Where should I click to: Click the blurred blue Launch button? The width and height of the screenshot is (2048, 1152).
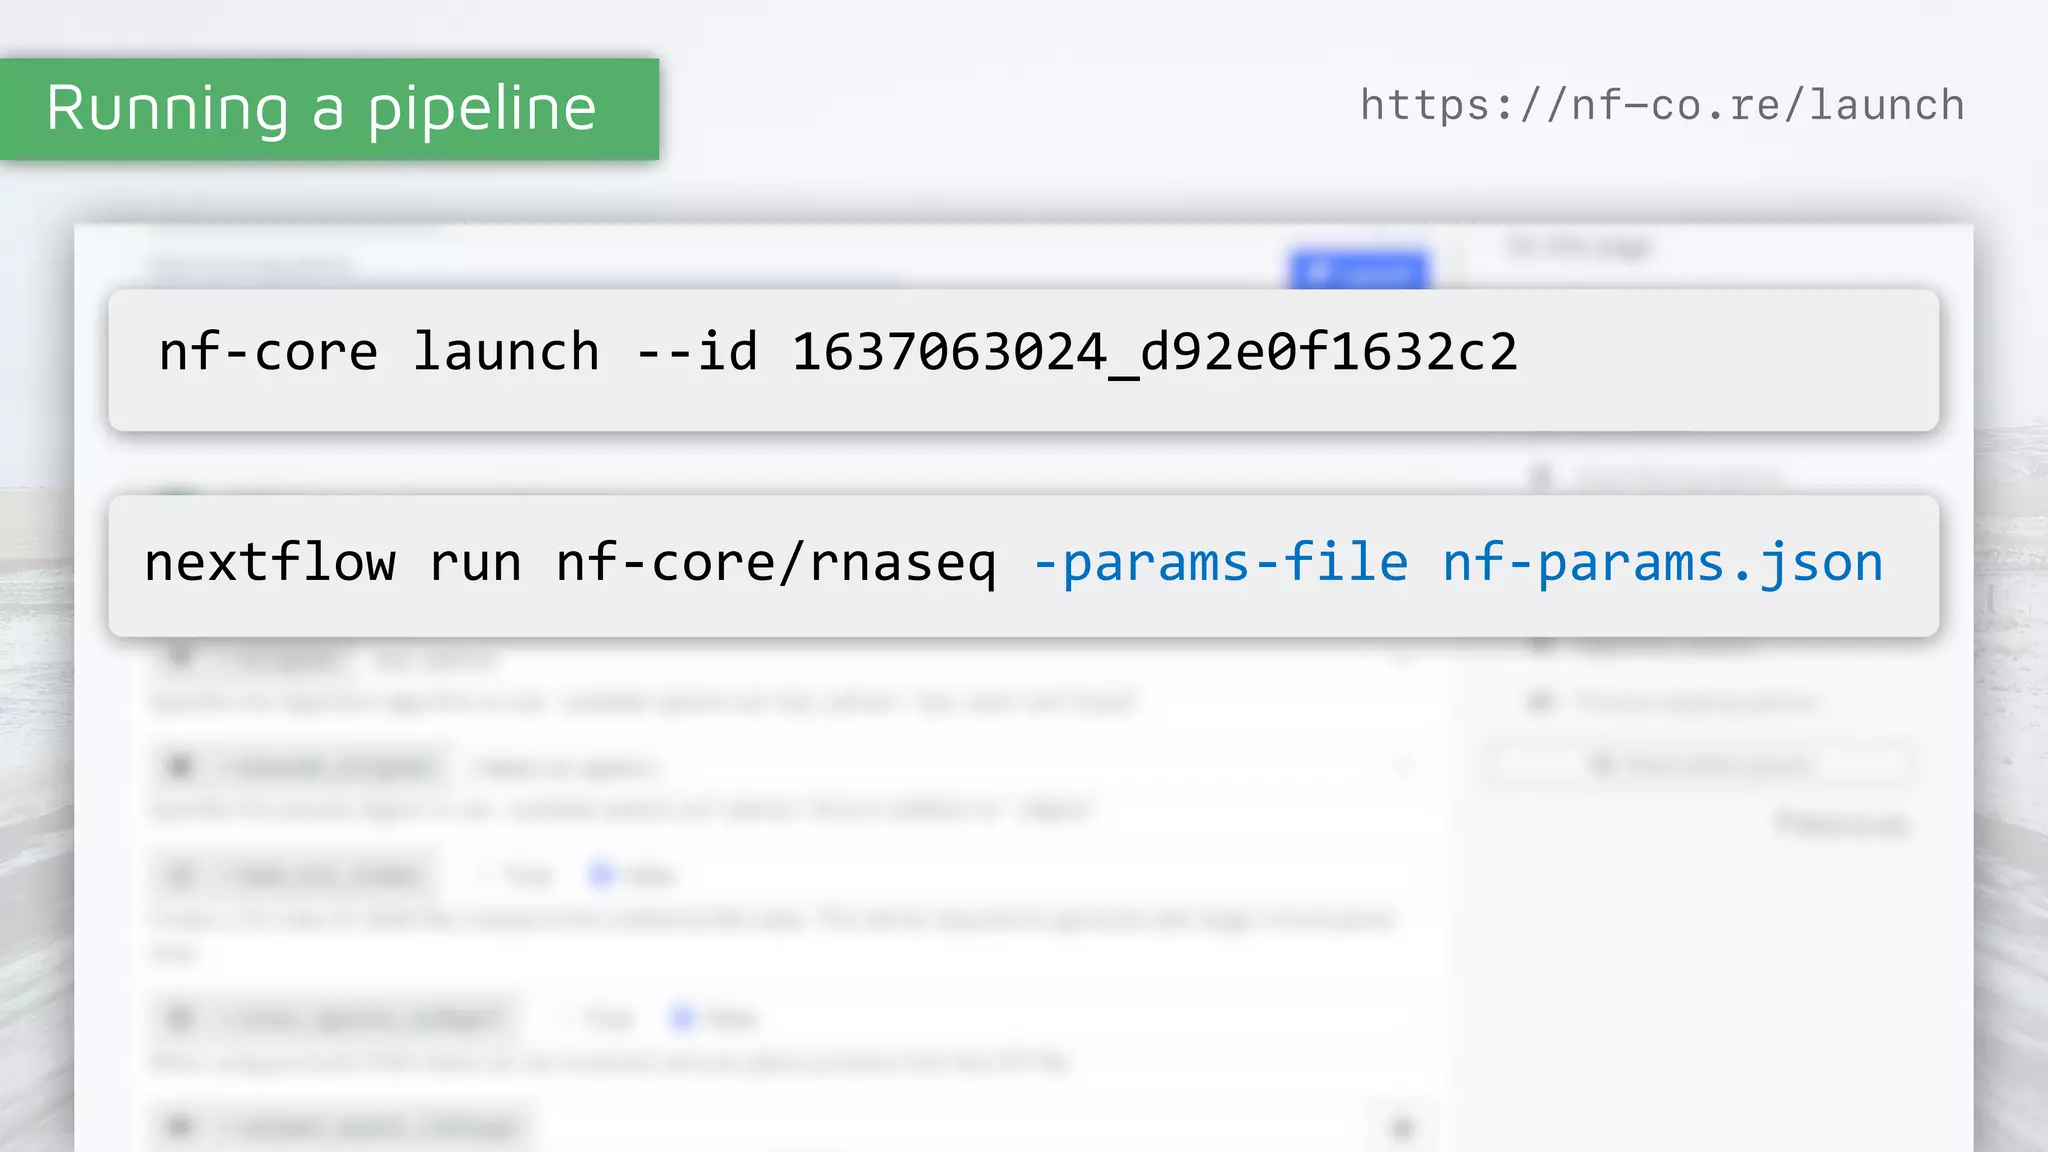coord(1358,270)
